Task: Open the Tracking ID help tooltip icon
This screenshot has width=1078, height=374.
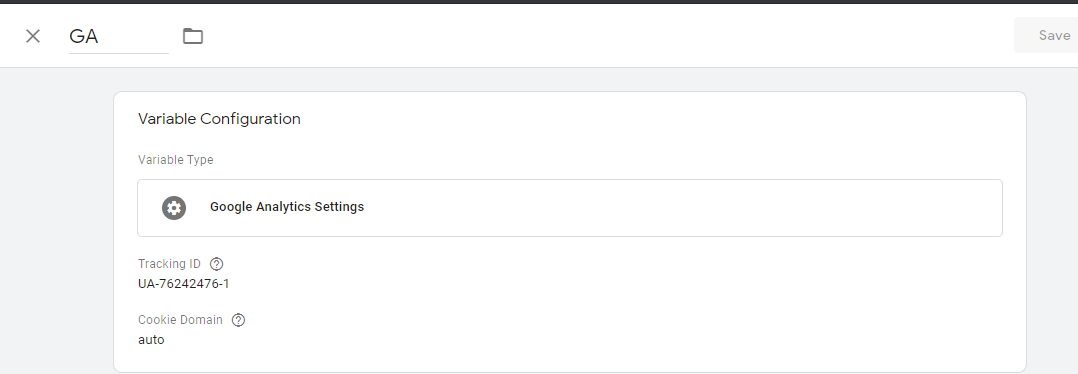Action: click(x=217, y=264)
